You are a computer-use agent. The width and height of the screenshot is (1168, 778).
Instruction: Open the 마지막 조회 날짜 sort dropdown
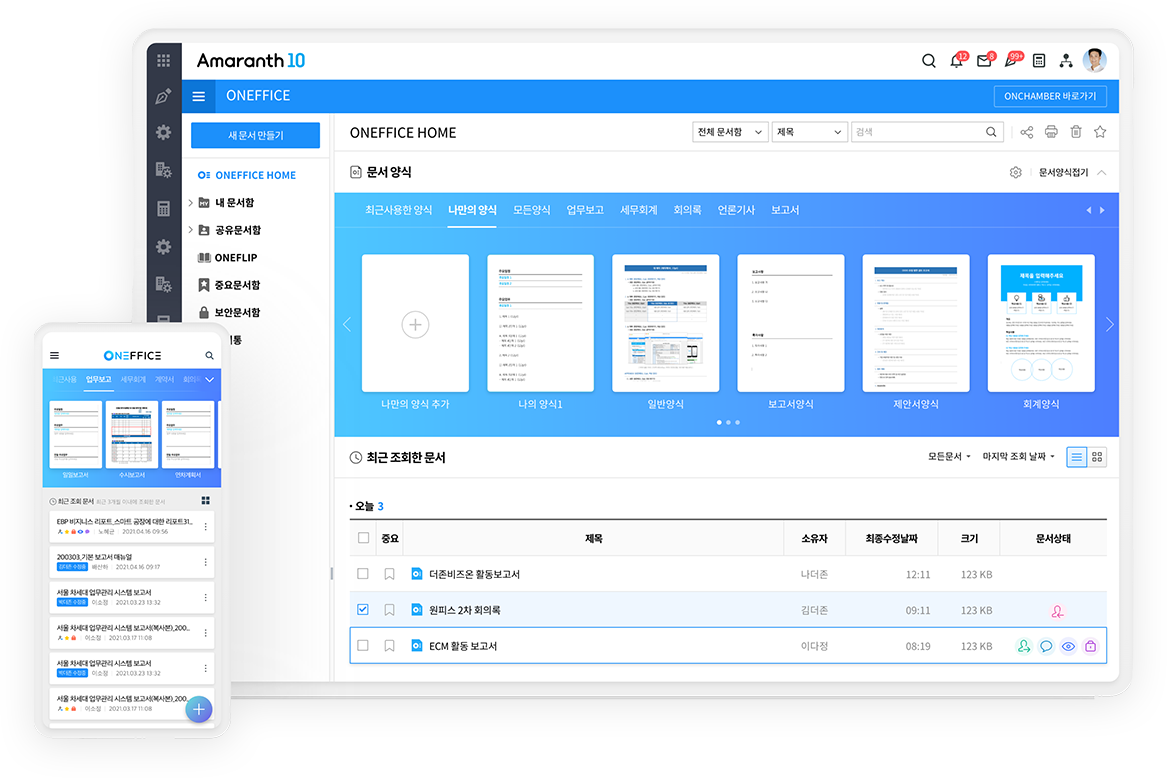pos(1018,456)
